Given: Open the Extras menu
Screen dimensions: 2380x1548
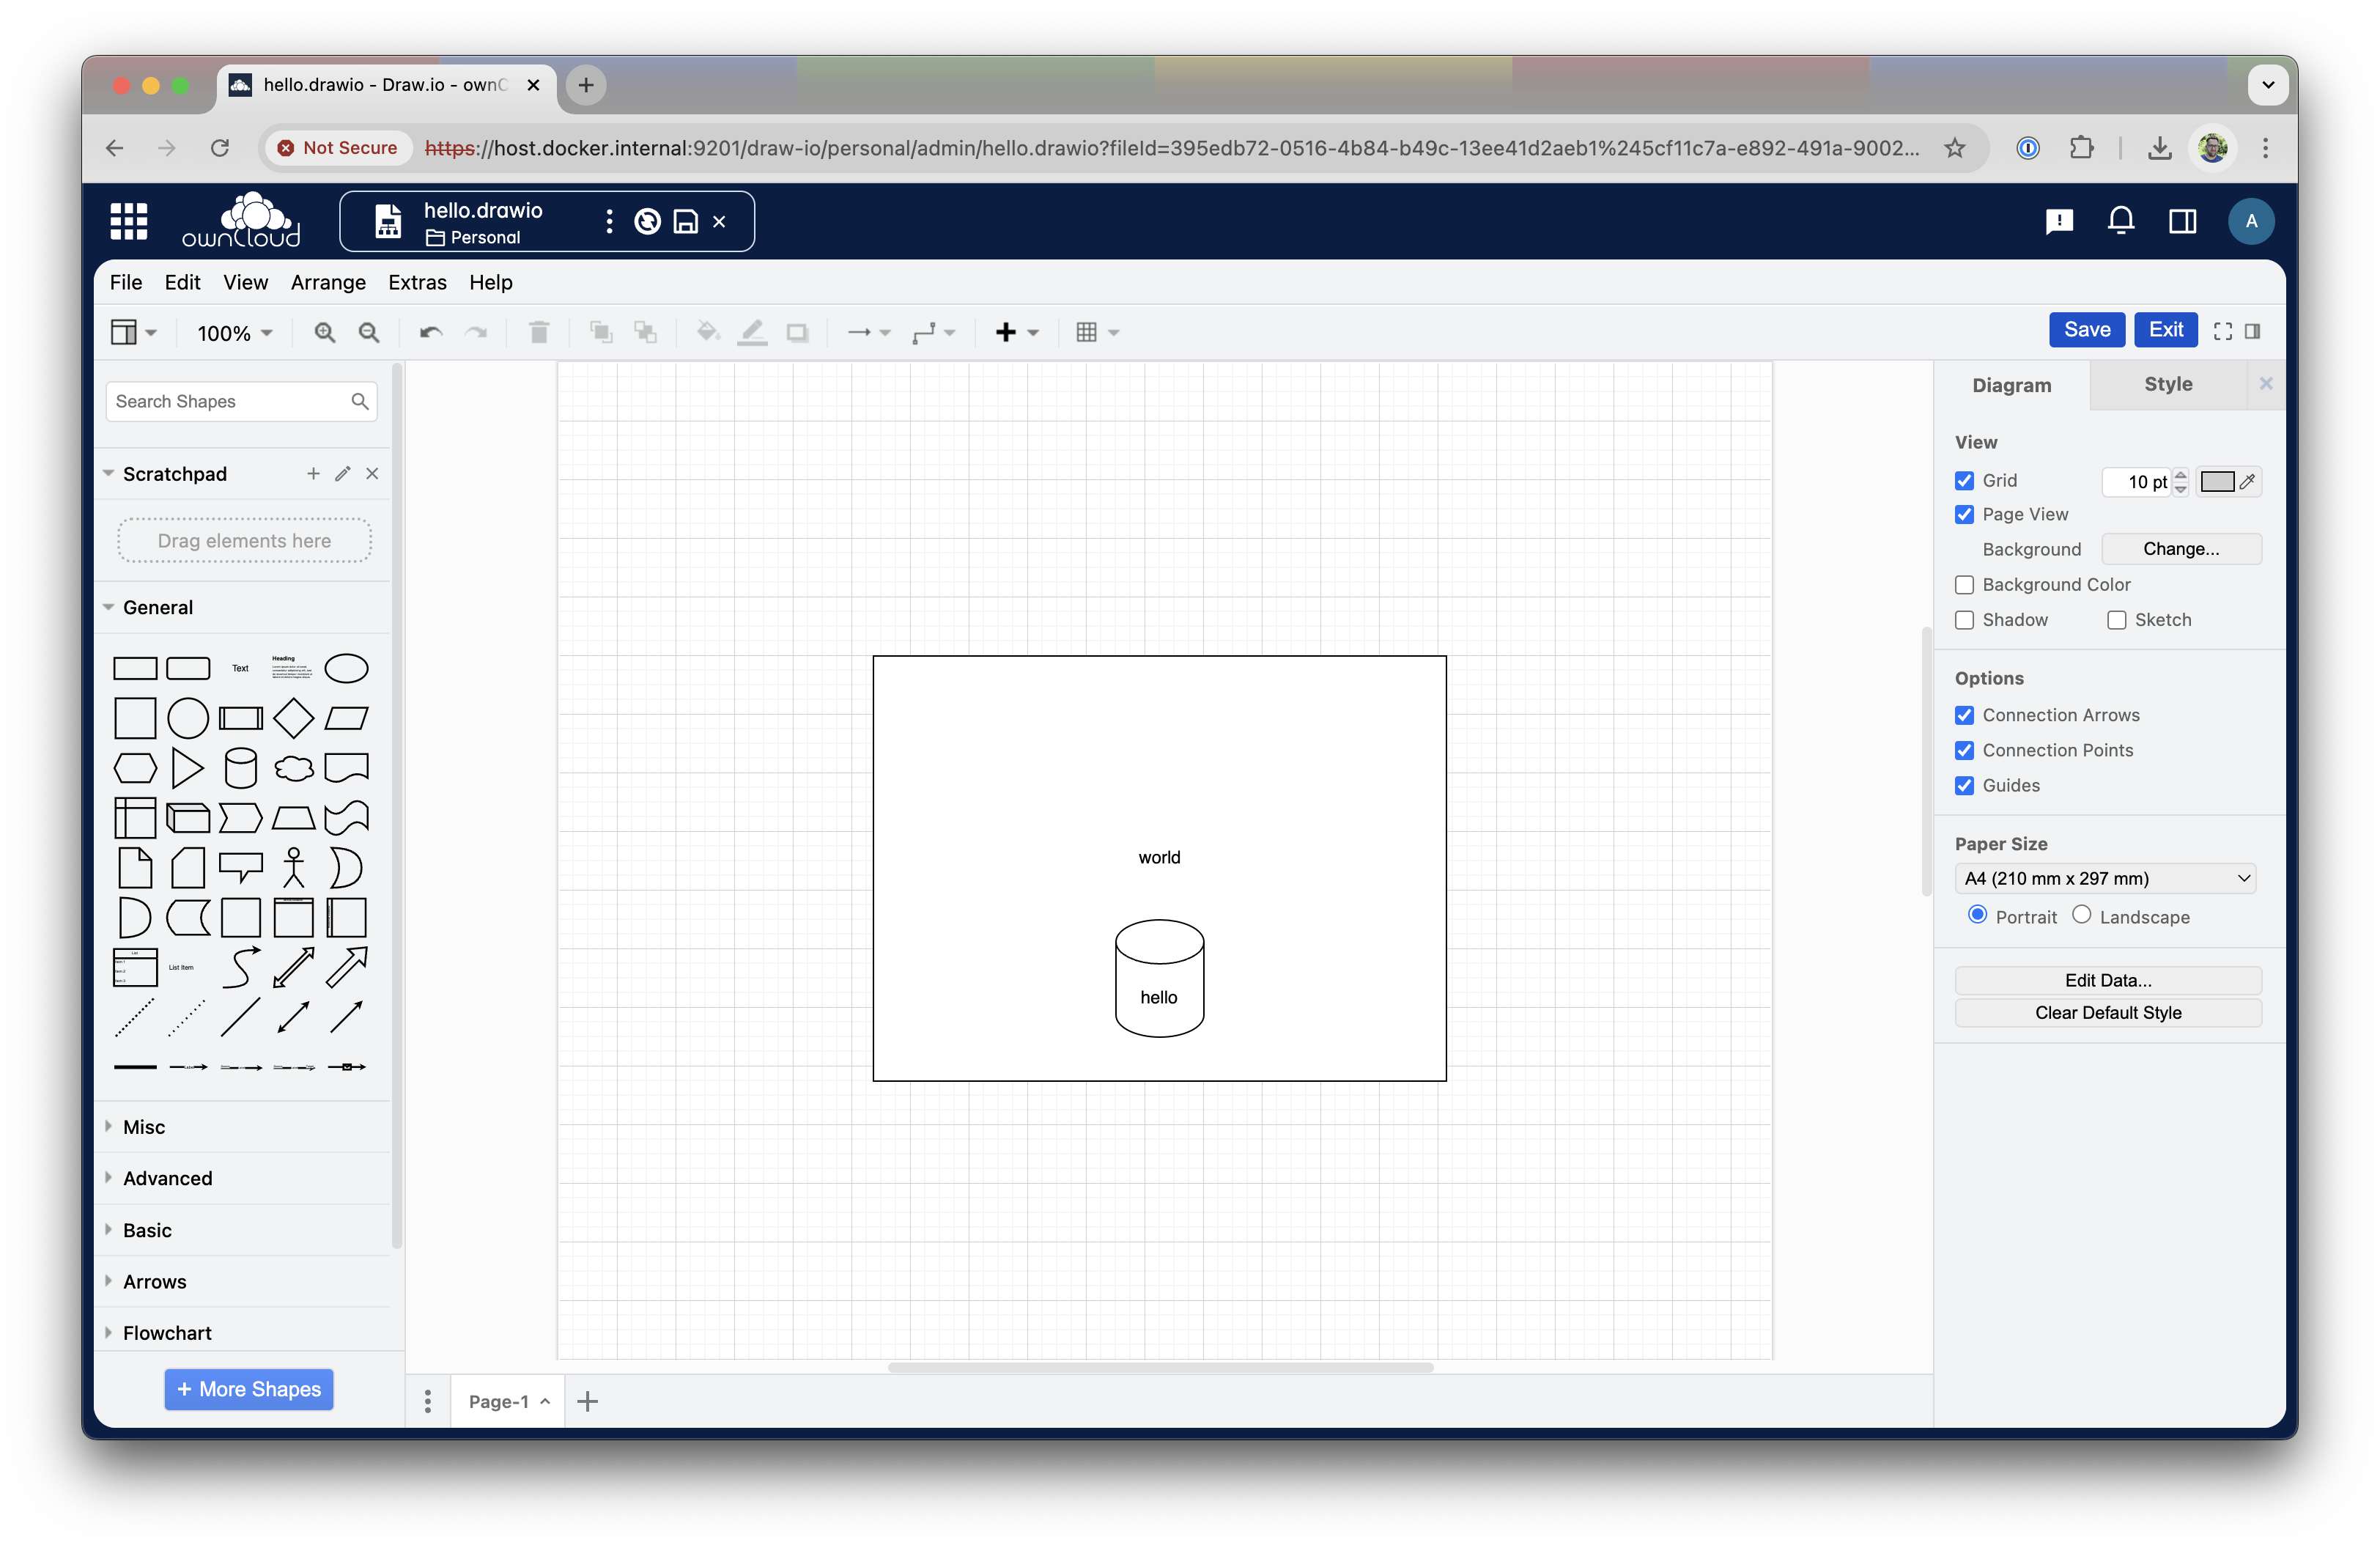Looking at the screenshot, I should pyautogui.click(x=417, y=282).
